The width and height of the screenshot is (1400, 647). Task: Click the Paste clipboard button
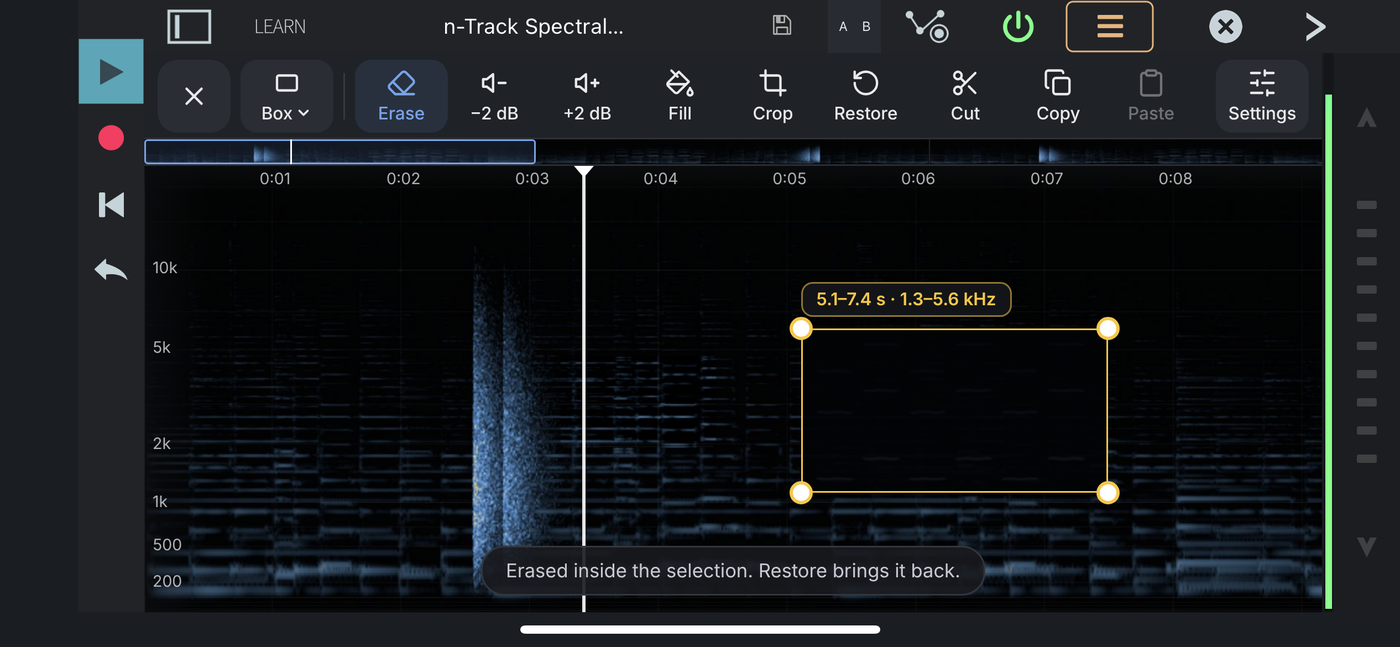(x=1151, y=97)
